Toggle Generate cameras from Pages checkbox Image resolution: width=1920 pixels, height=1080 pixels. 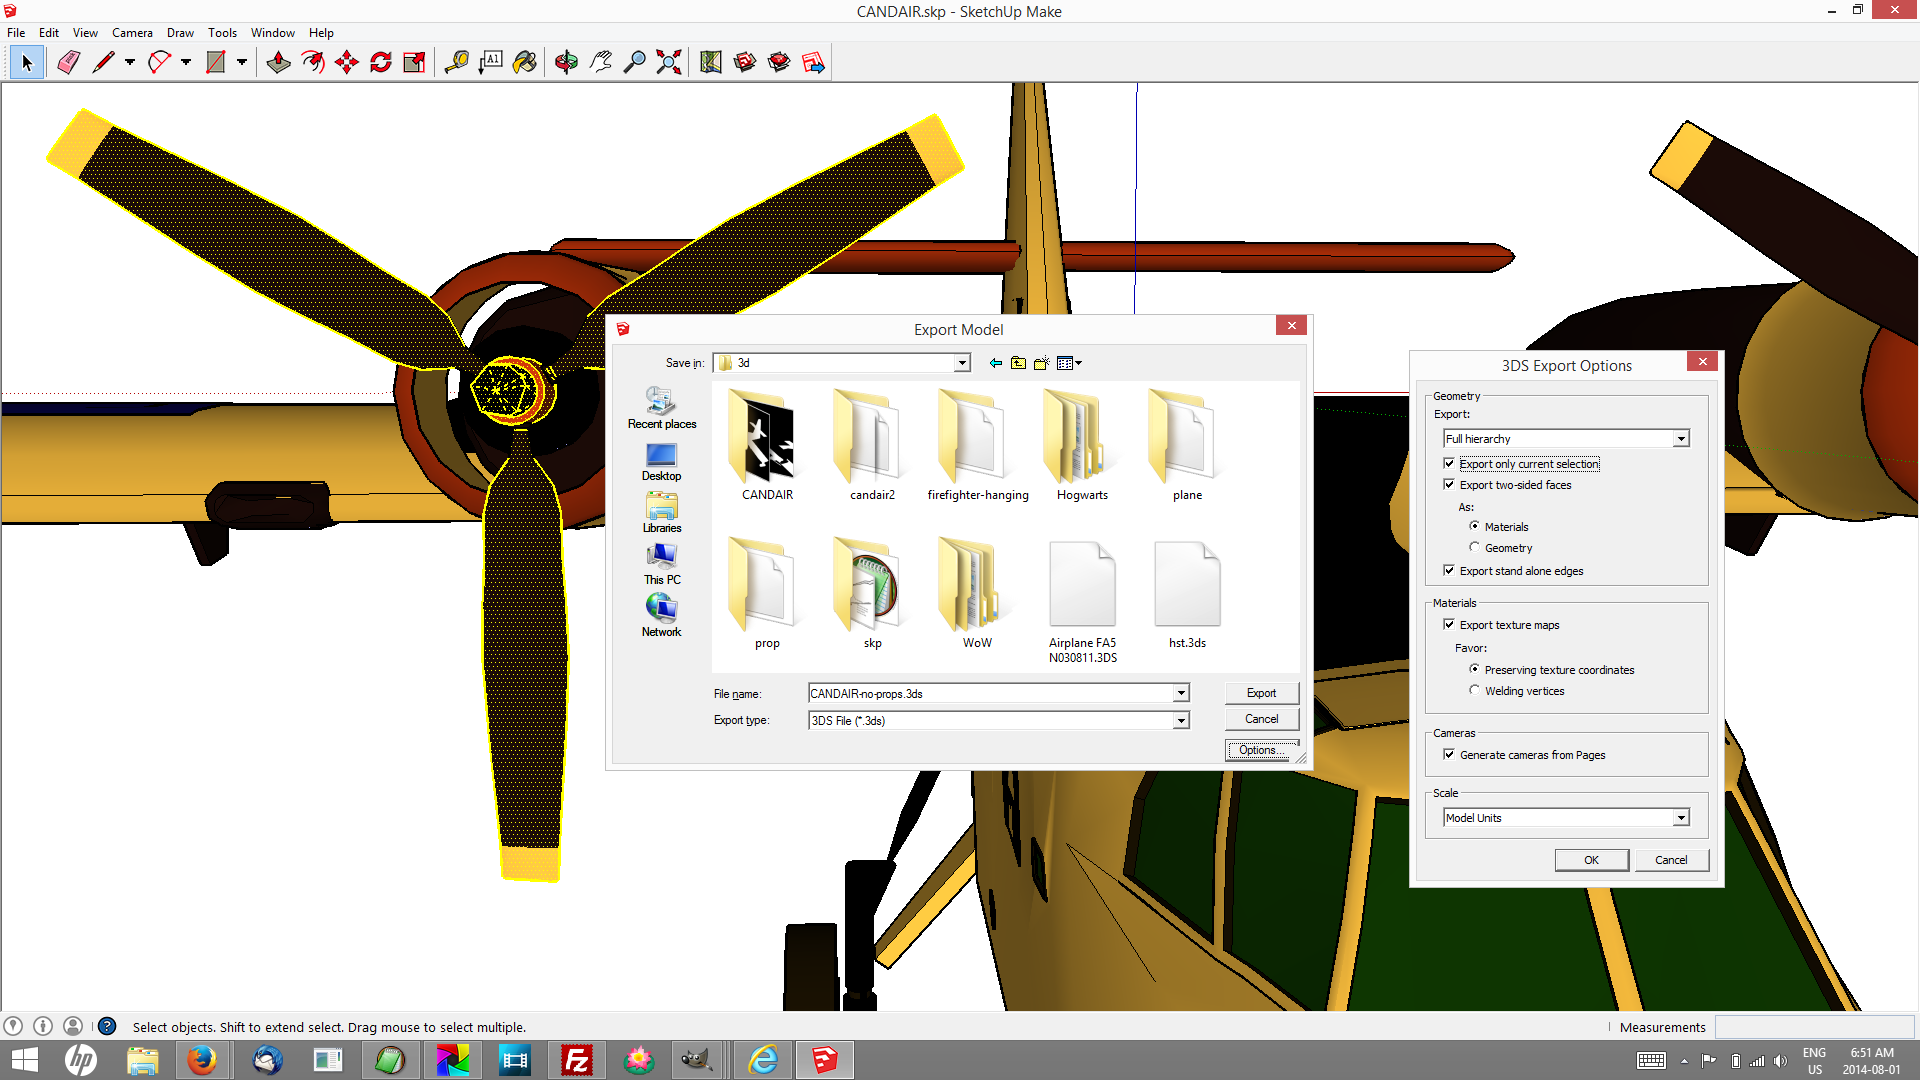1449,754
